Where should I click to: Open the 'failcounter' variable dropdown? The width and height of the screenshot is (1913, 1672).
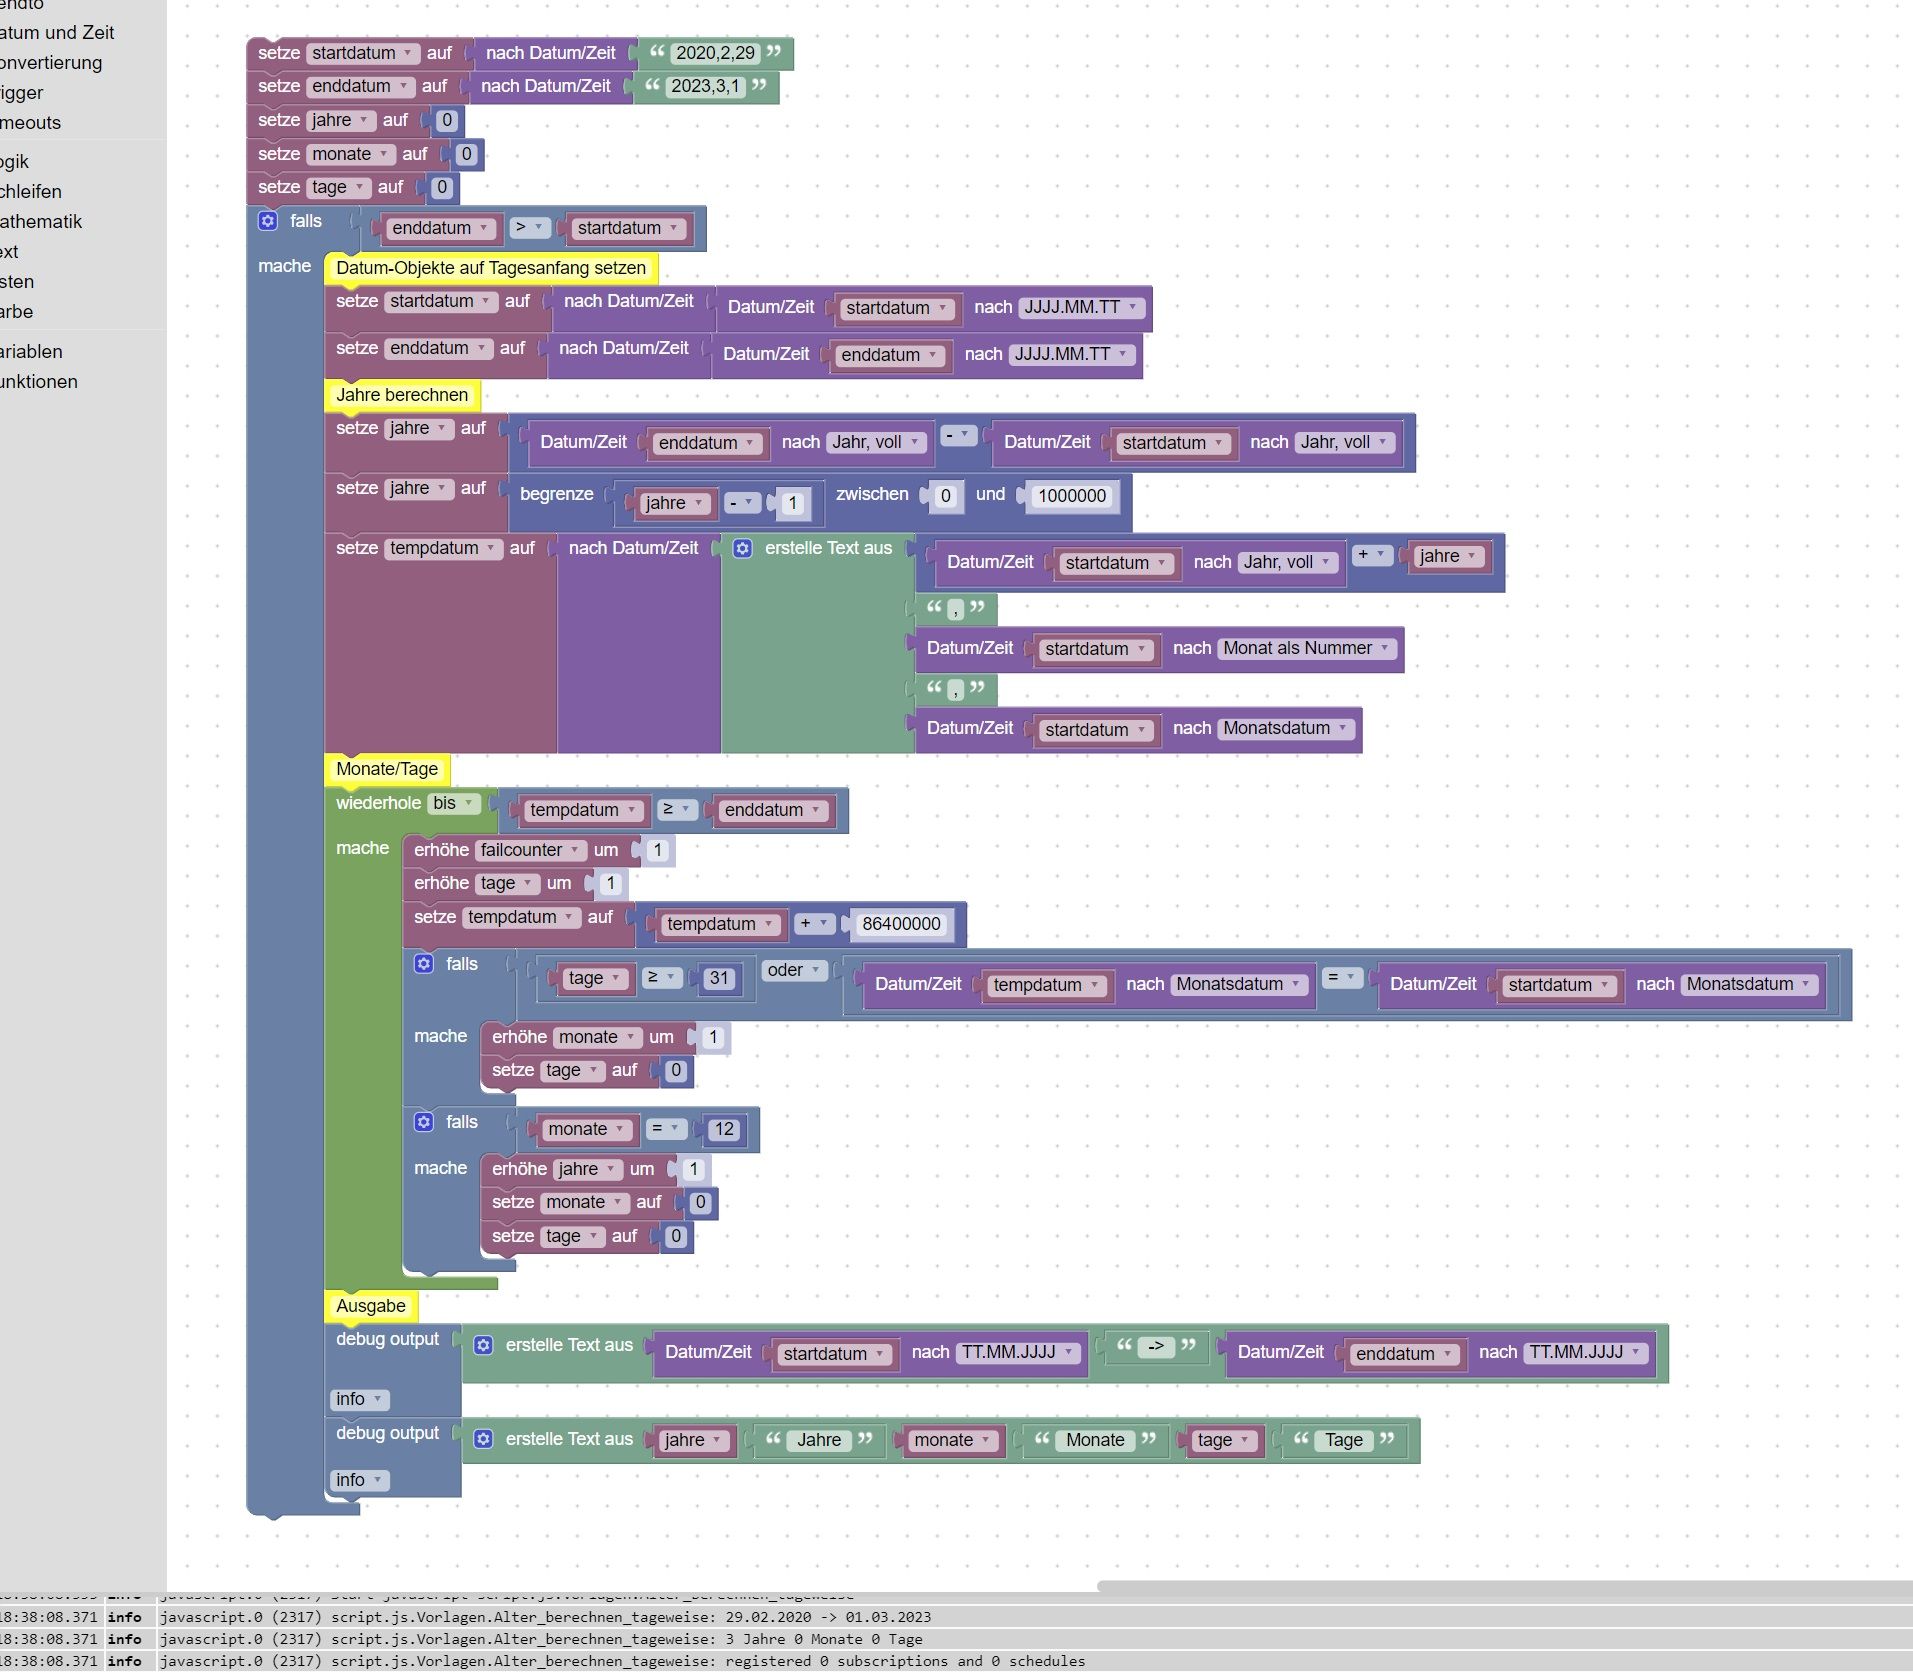(x=530, y=850)
